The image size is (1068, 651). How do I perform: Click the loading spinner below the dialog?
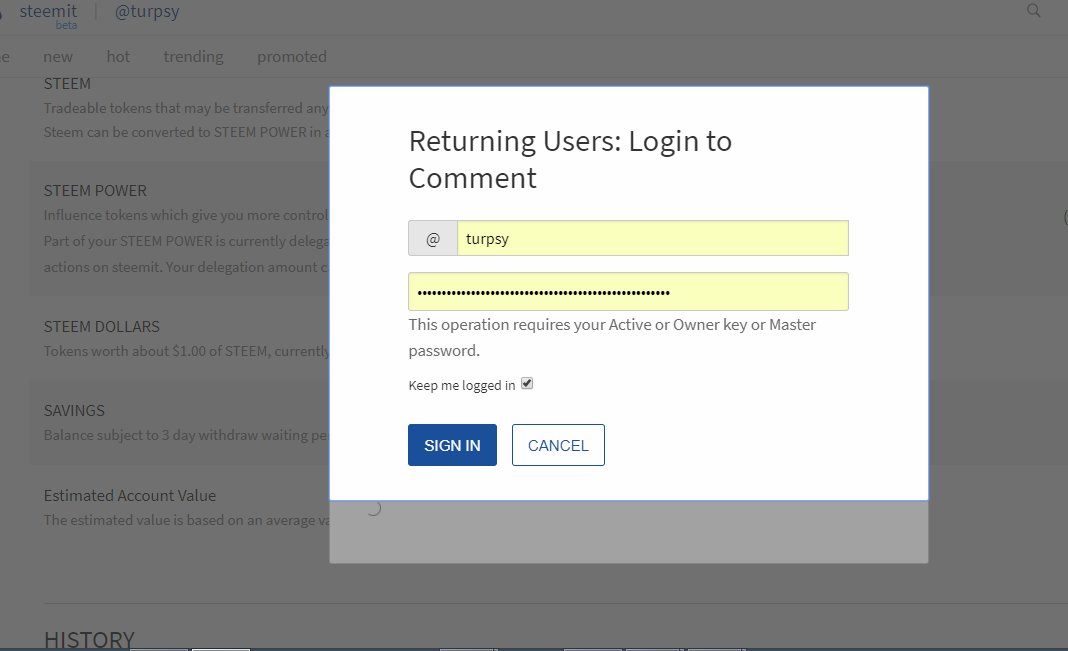[x=373, y=508]
